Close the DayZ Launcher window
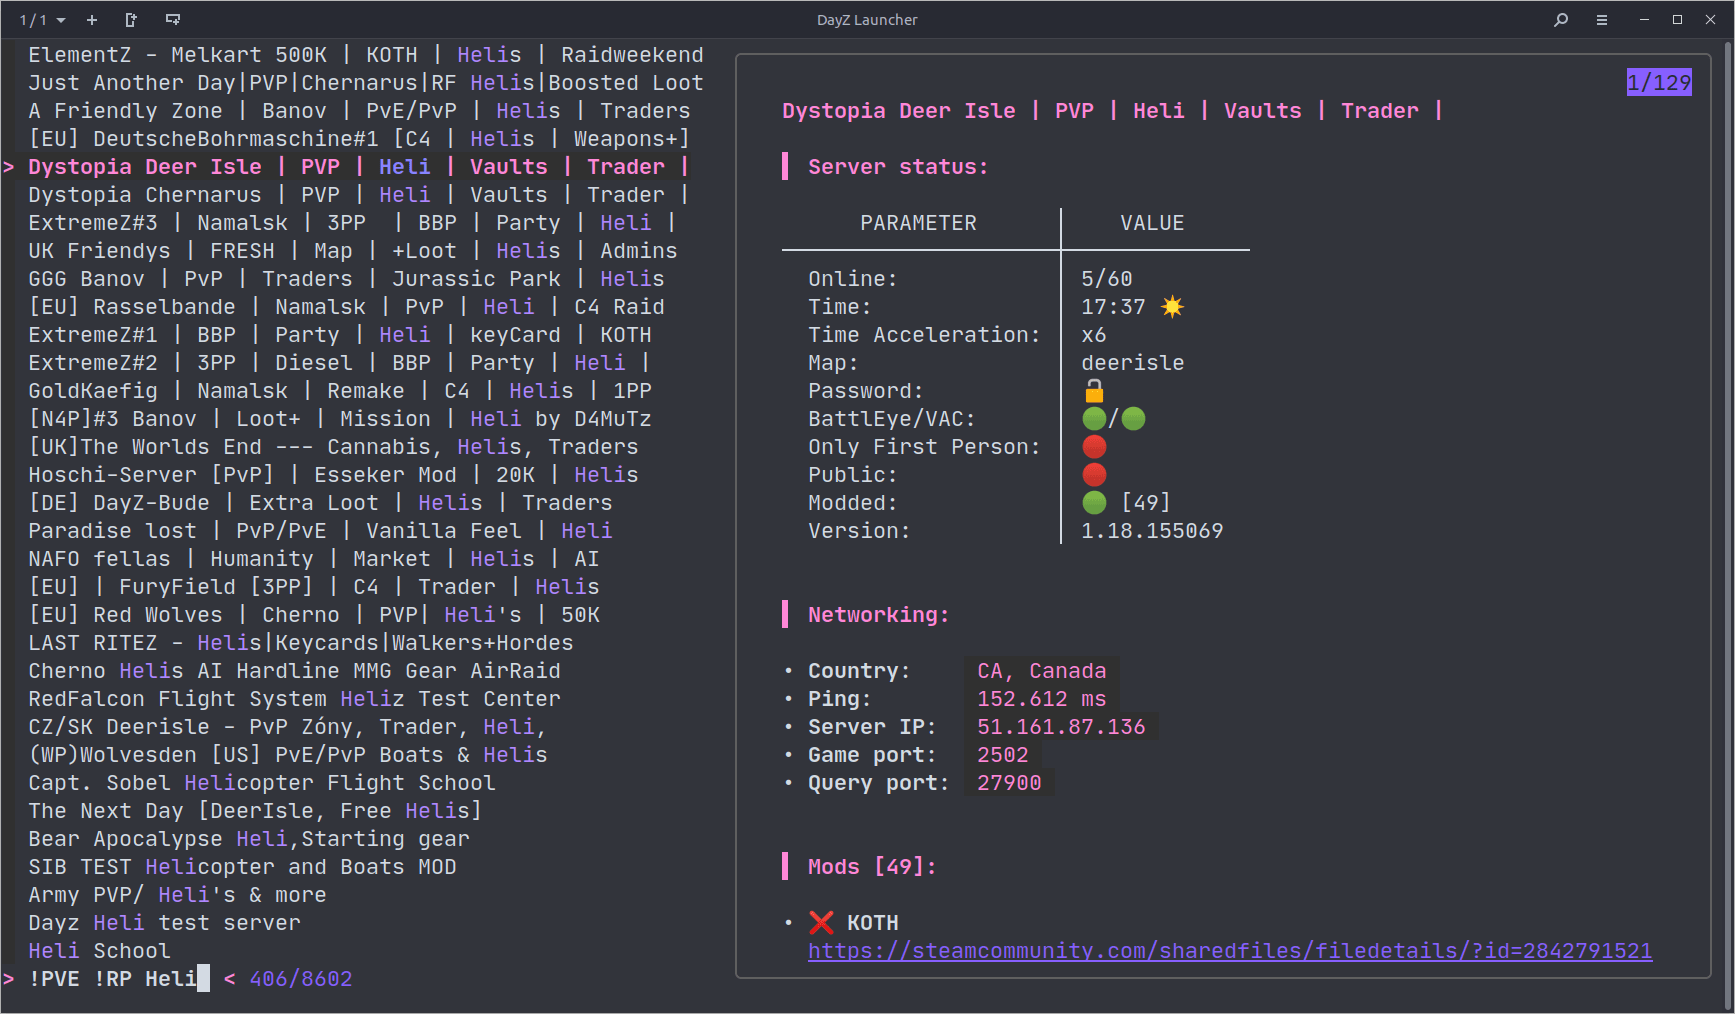 click(x=1711, y=20)
